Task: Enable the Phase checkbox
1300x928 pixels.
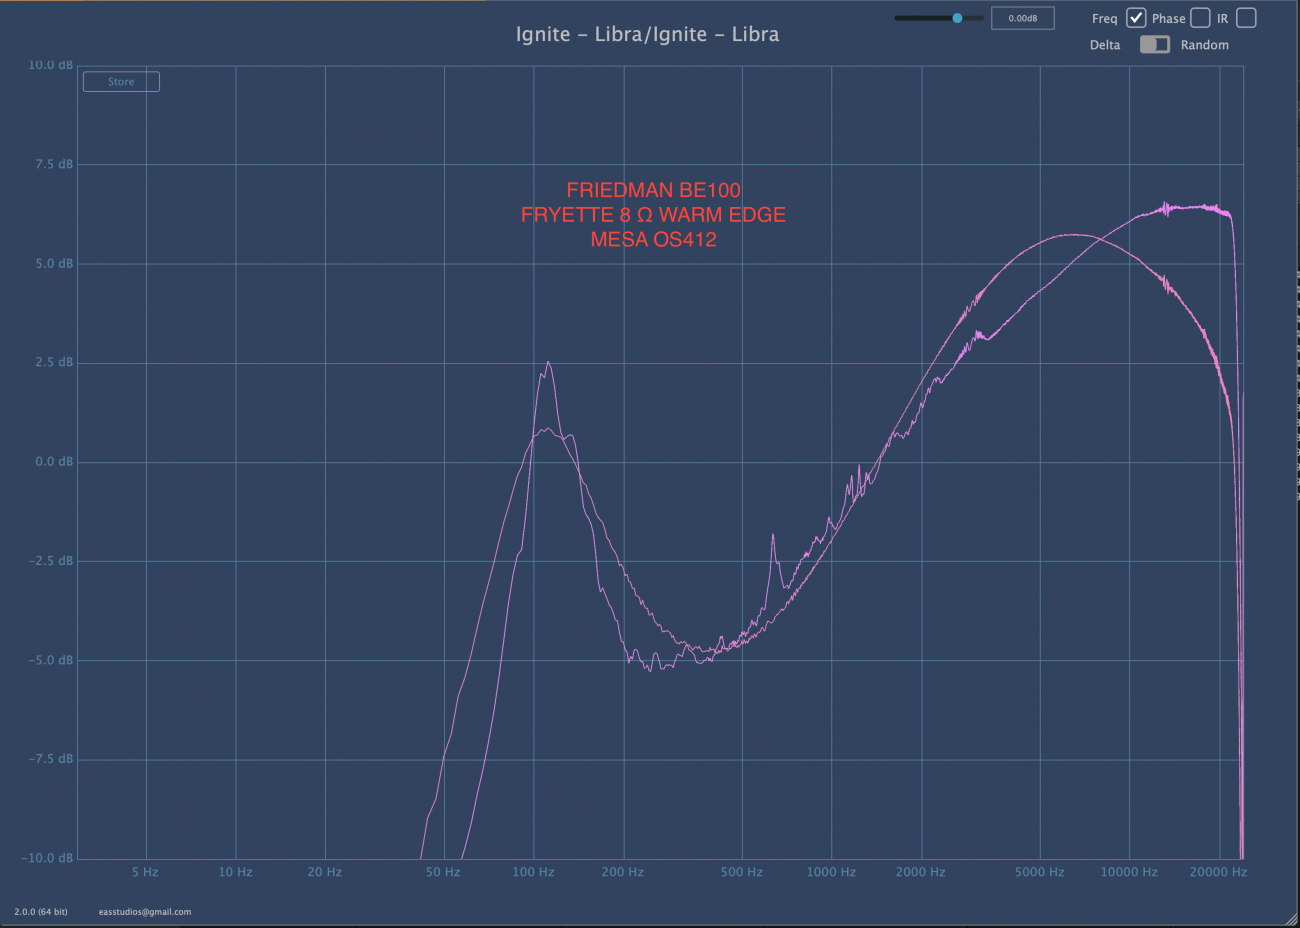Action: point(1200,18)
